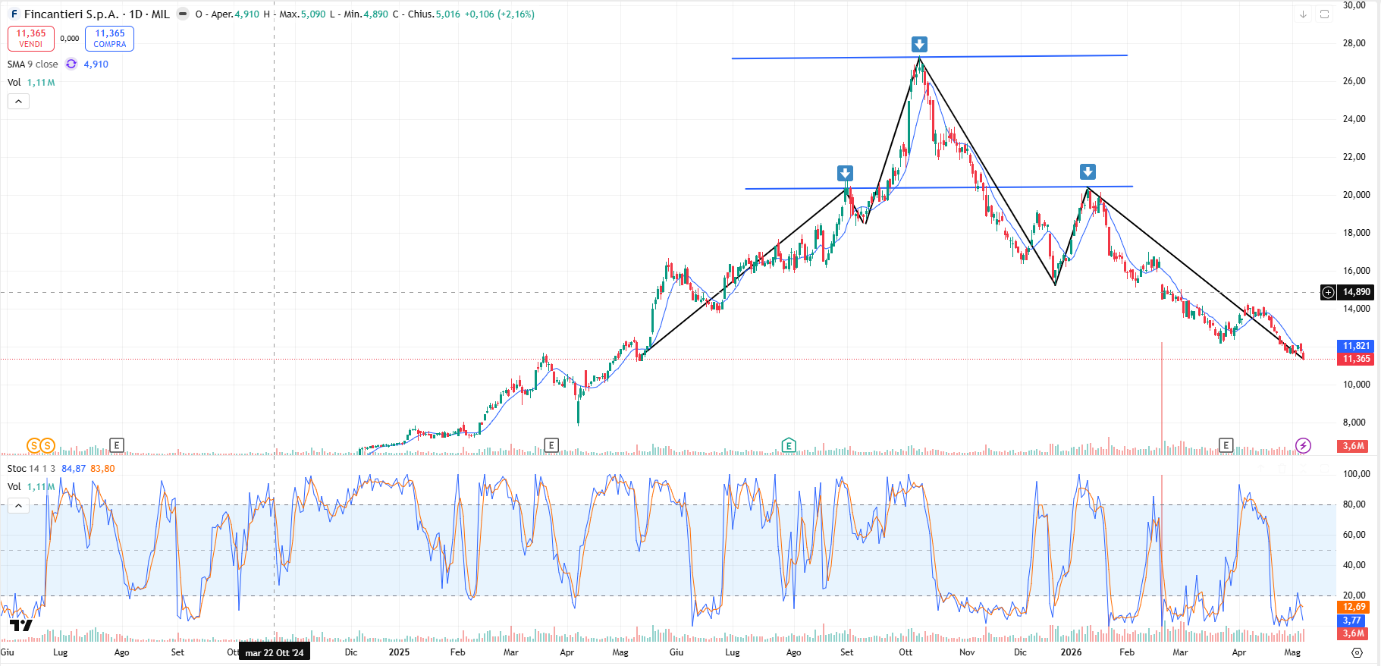1381x666 pixels.
Task: Open the E earnings marker near Ago 2024
Action: 117,445
